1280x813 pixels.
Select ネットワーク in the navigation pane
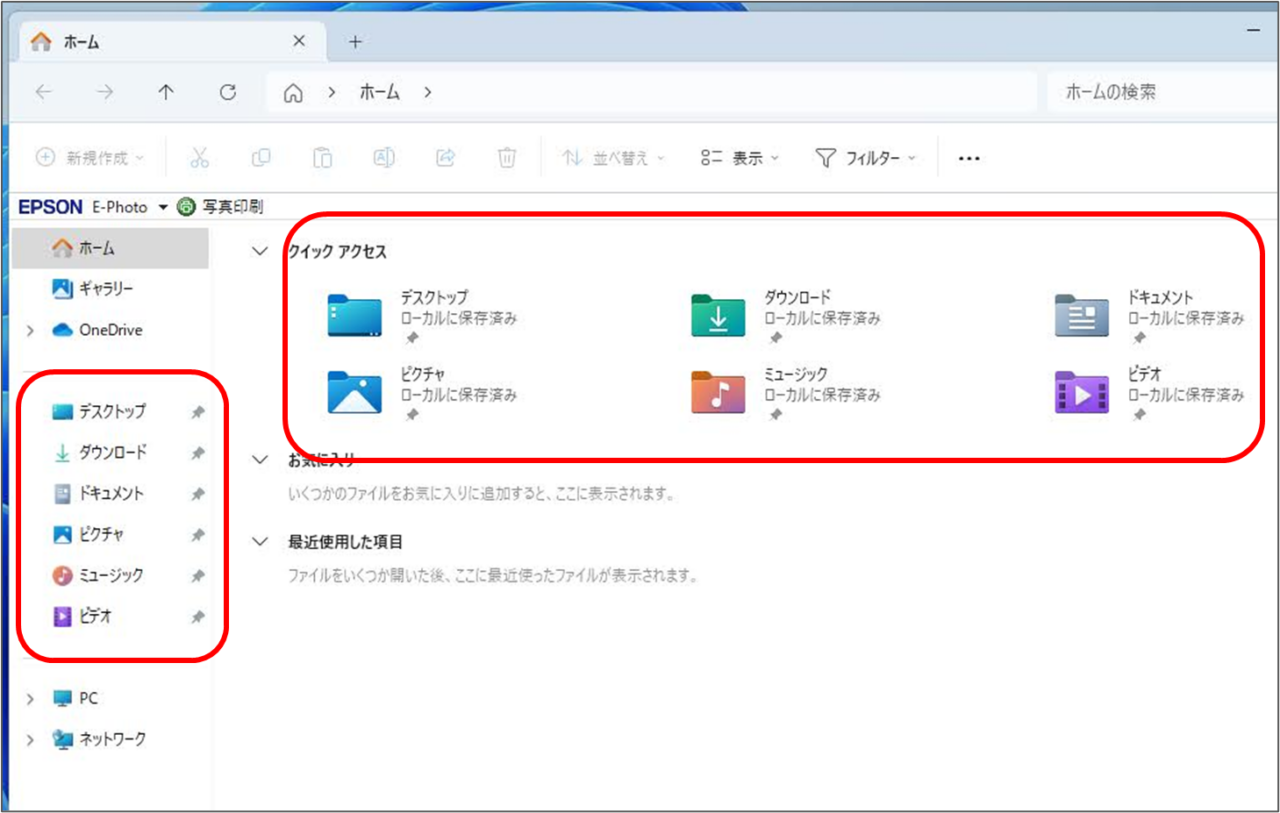click(110, 740)
